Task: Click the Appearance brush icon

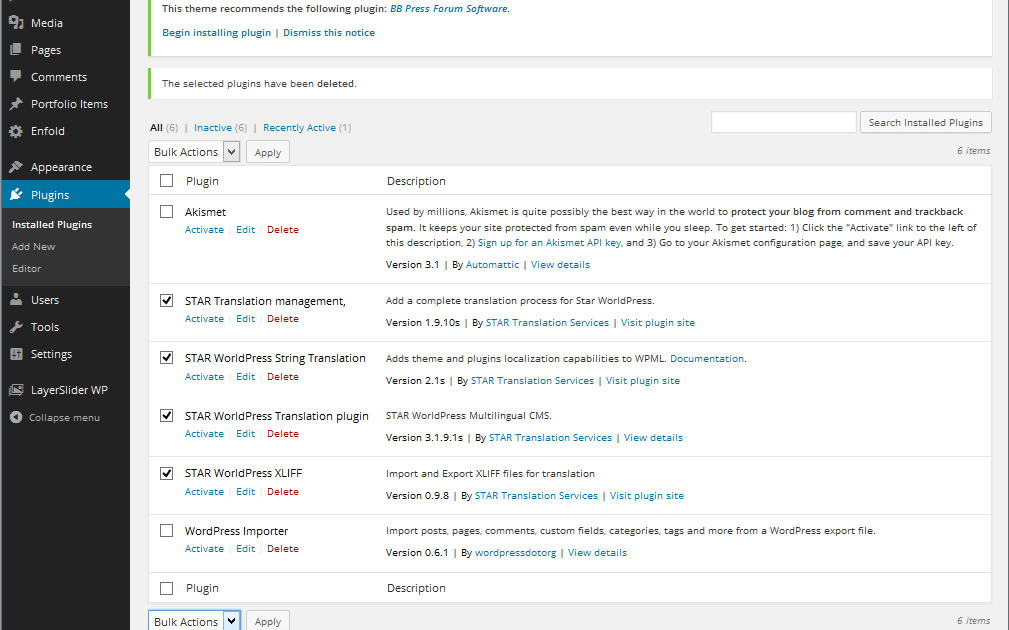Action: coord(16,167)
